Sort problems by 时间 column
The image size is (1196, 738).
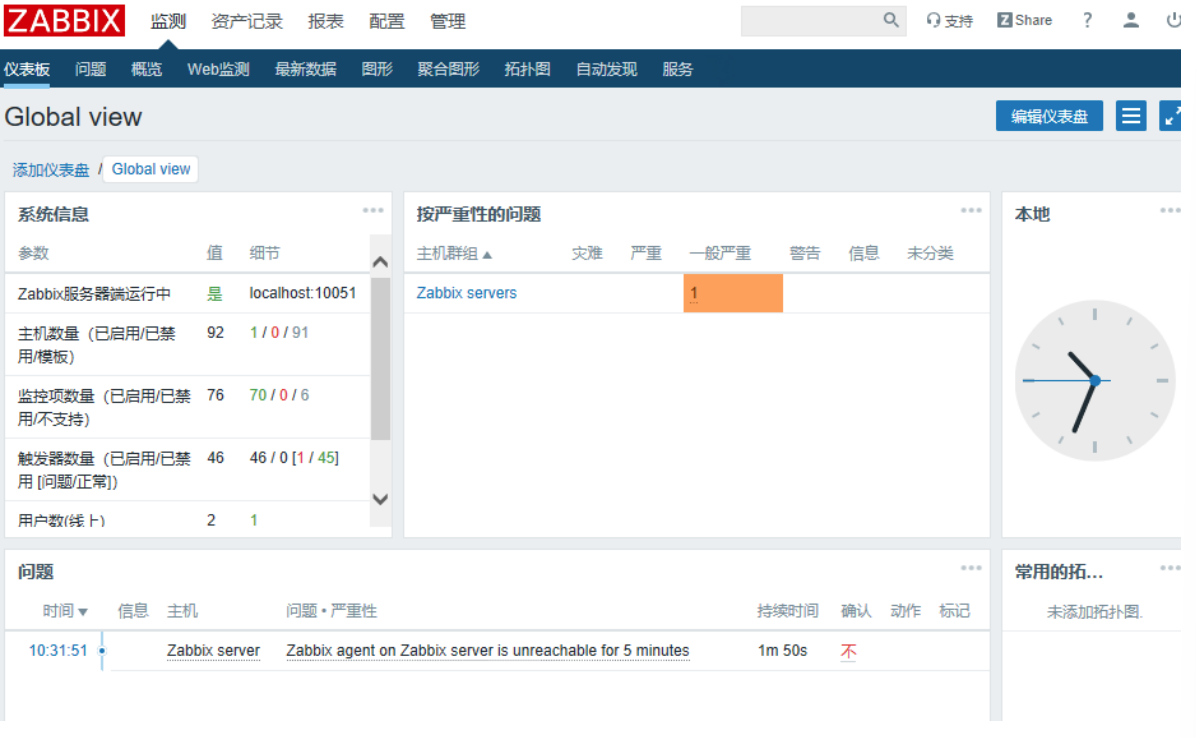click(65, 611)
